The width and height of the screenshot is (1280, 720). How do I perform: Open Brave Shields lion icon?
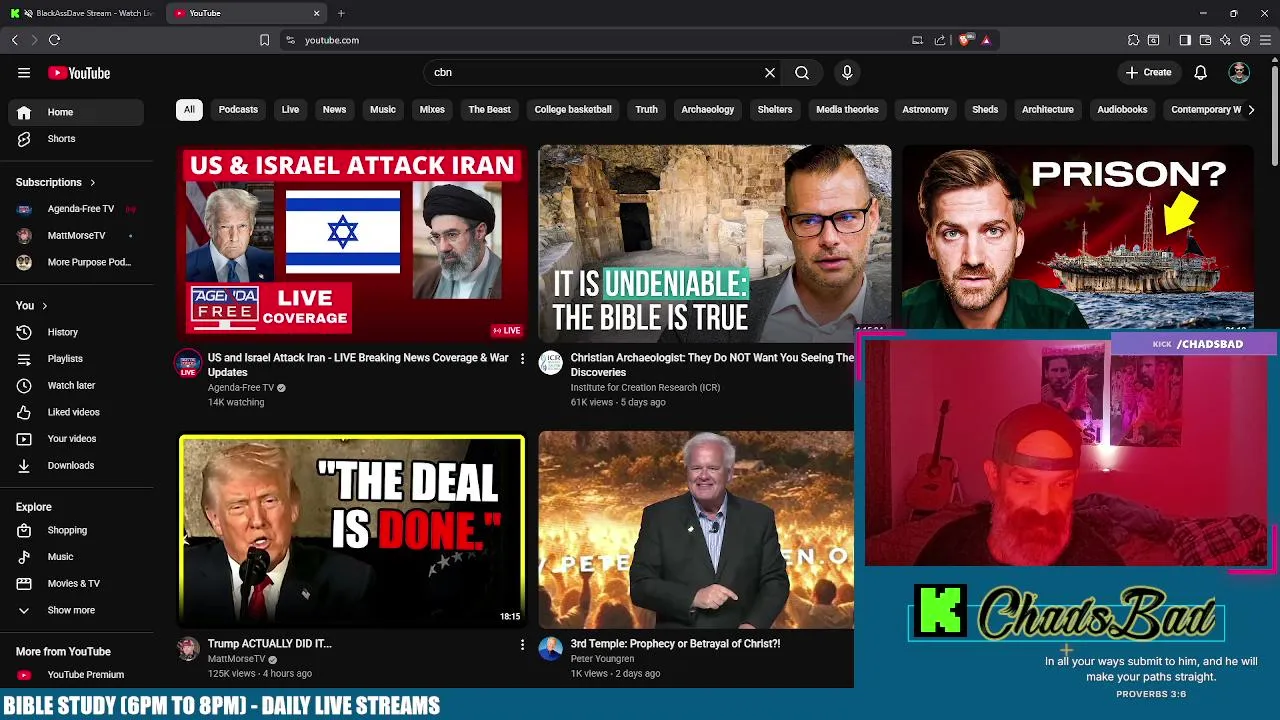click(964, 40)
